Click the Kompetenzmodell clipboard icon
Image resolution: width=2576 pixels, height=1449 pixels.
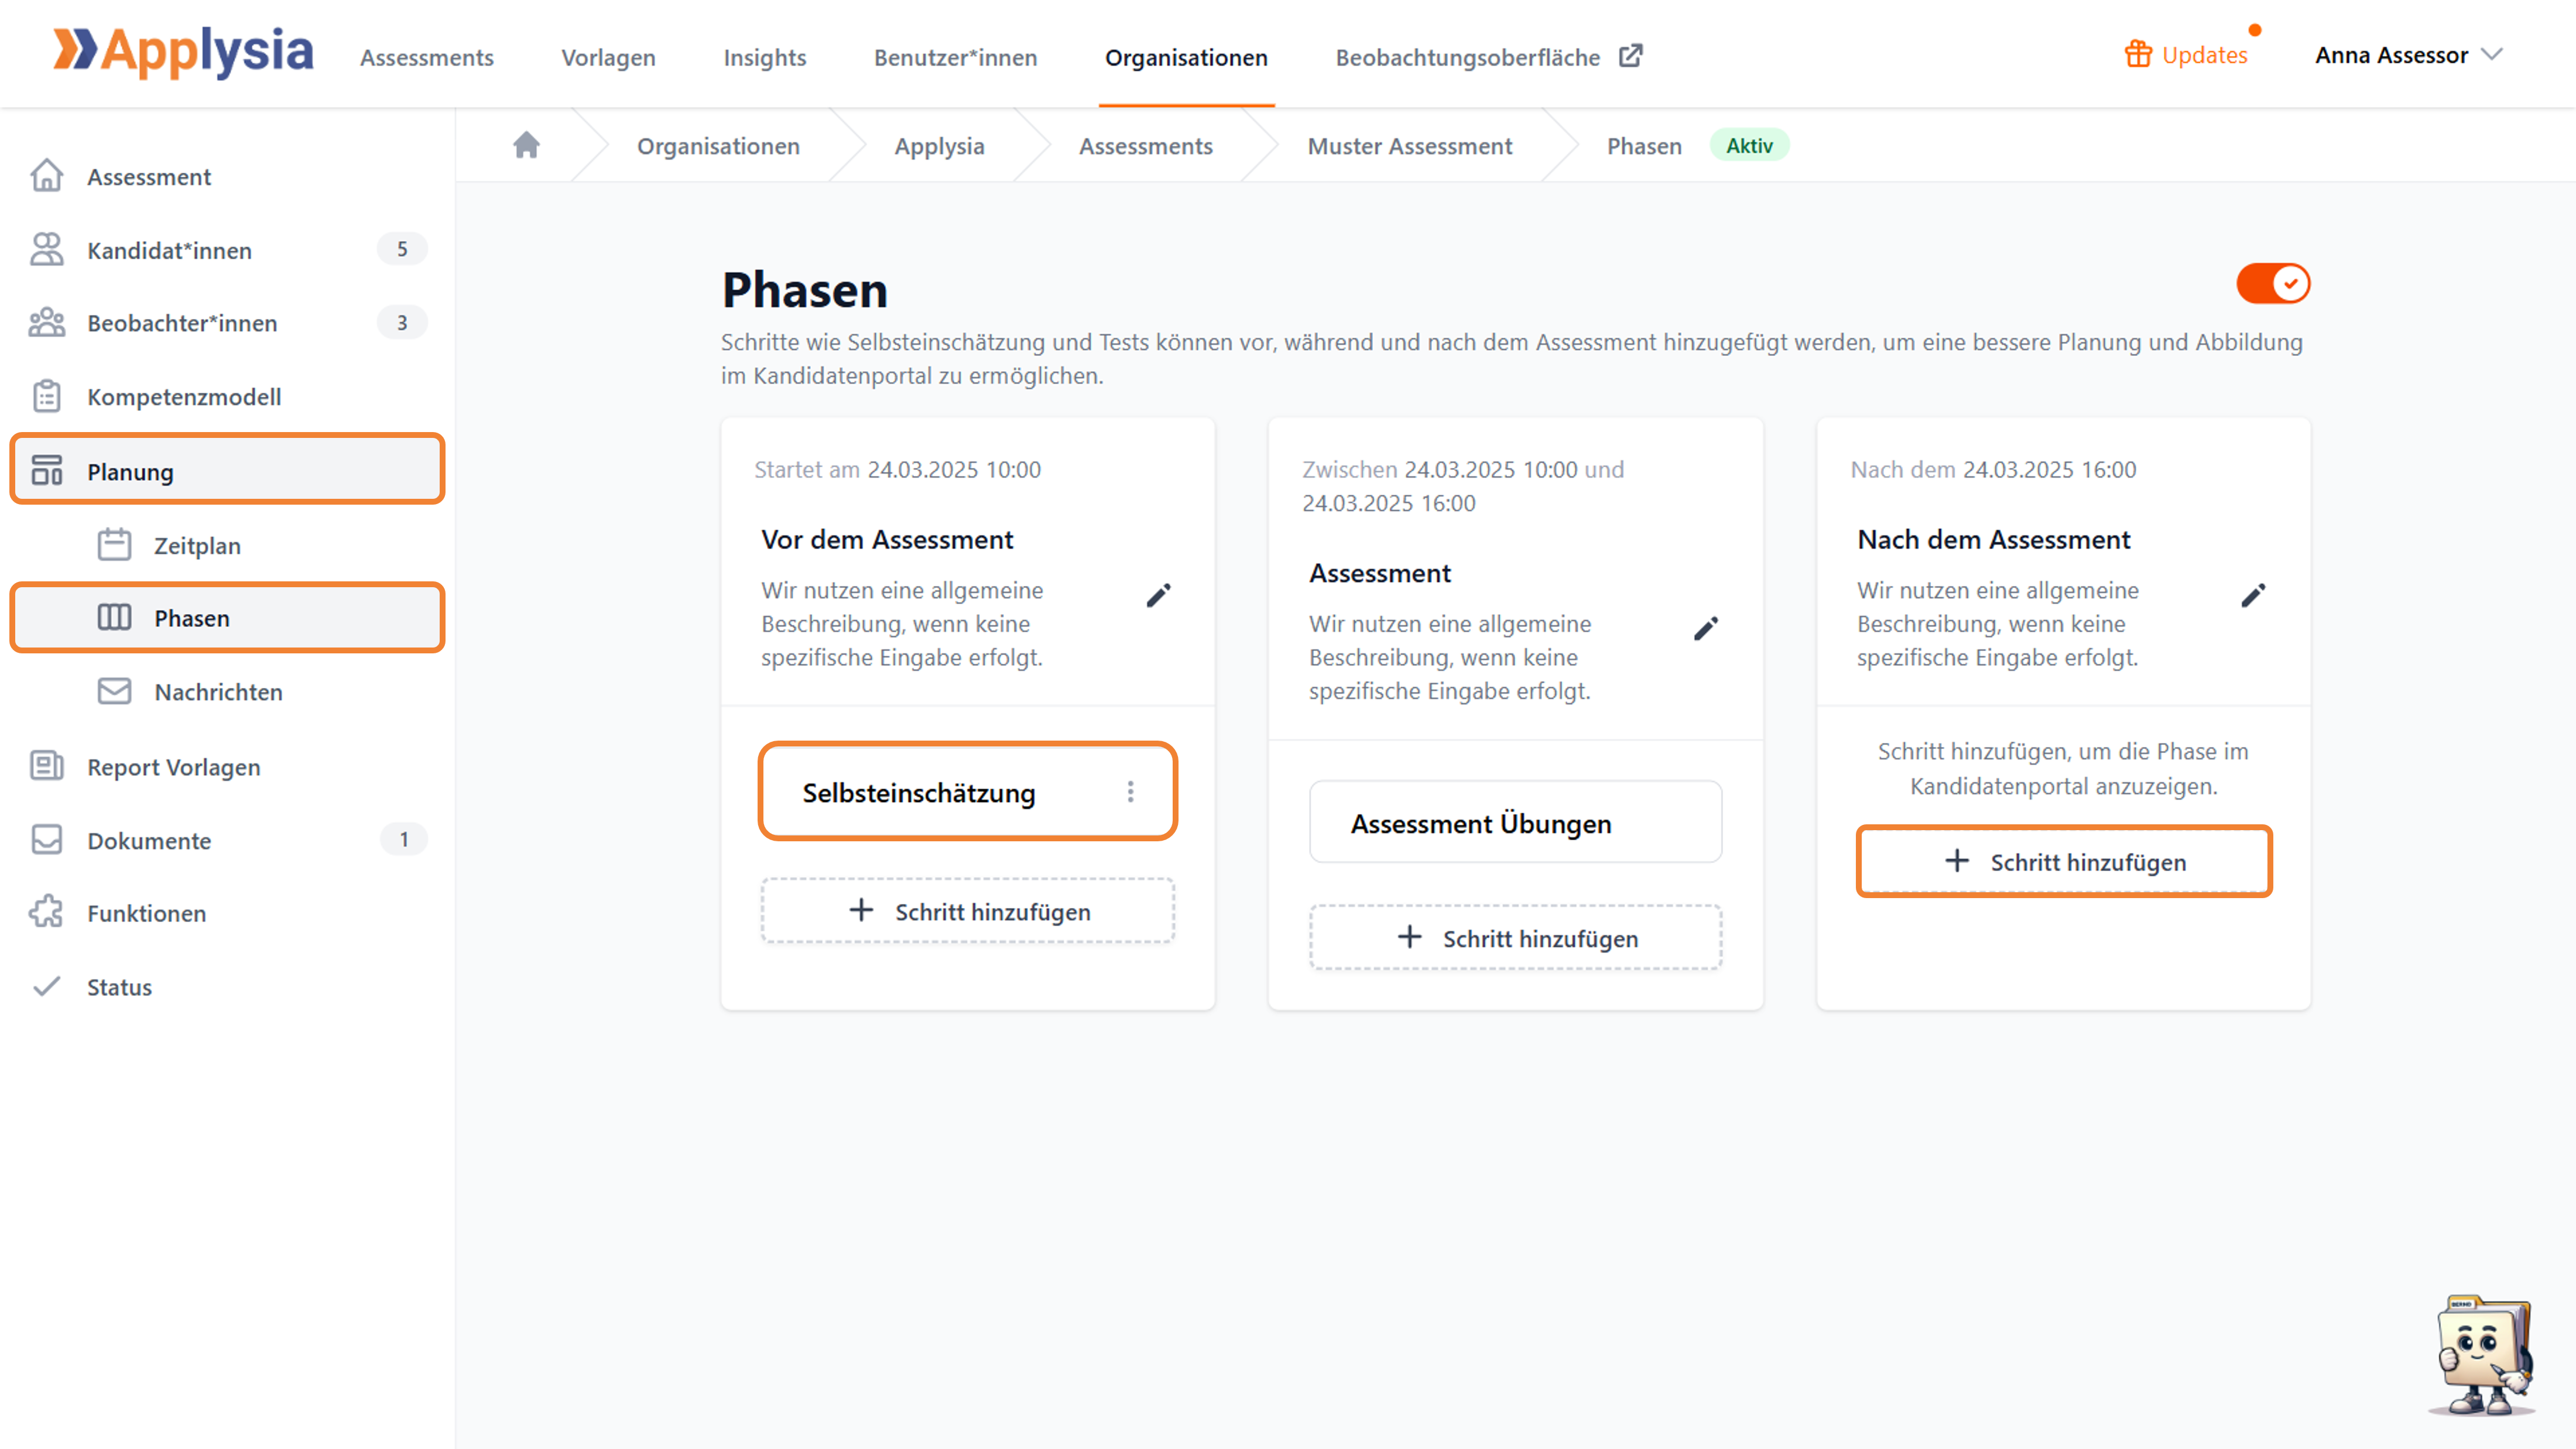click(47, 396)
